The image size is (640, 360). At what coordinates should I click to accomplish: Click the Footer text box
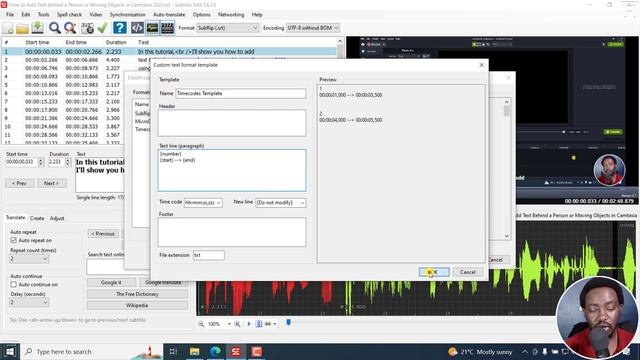tap(232, 232)
